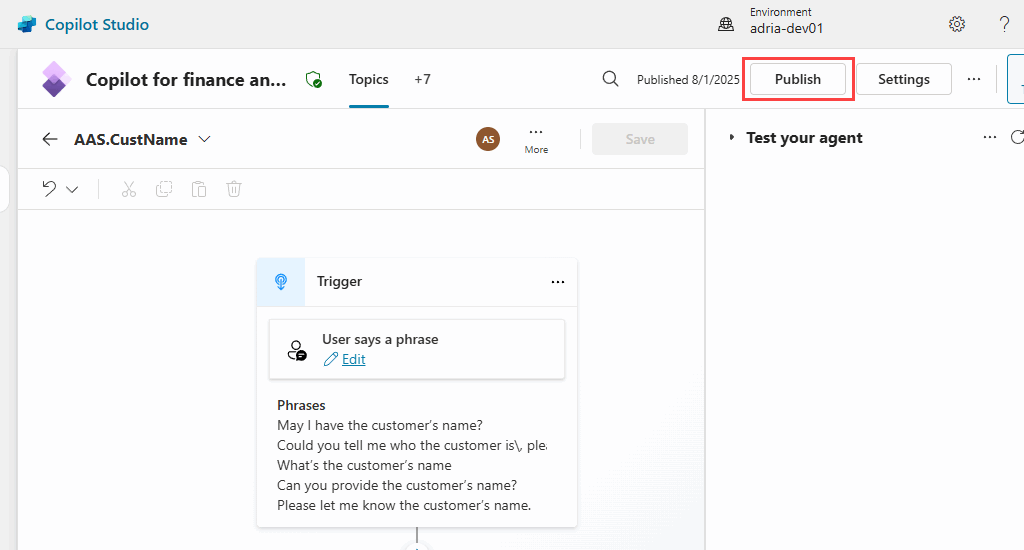
Task: Open the +7 more tabs menu
Action: click(x=423, y=79)
